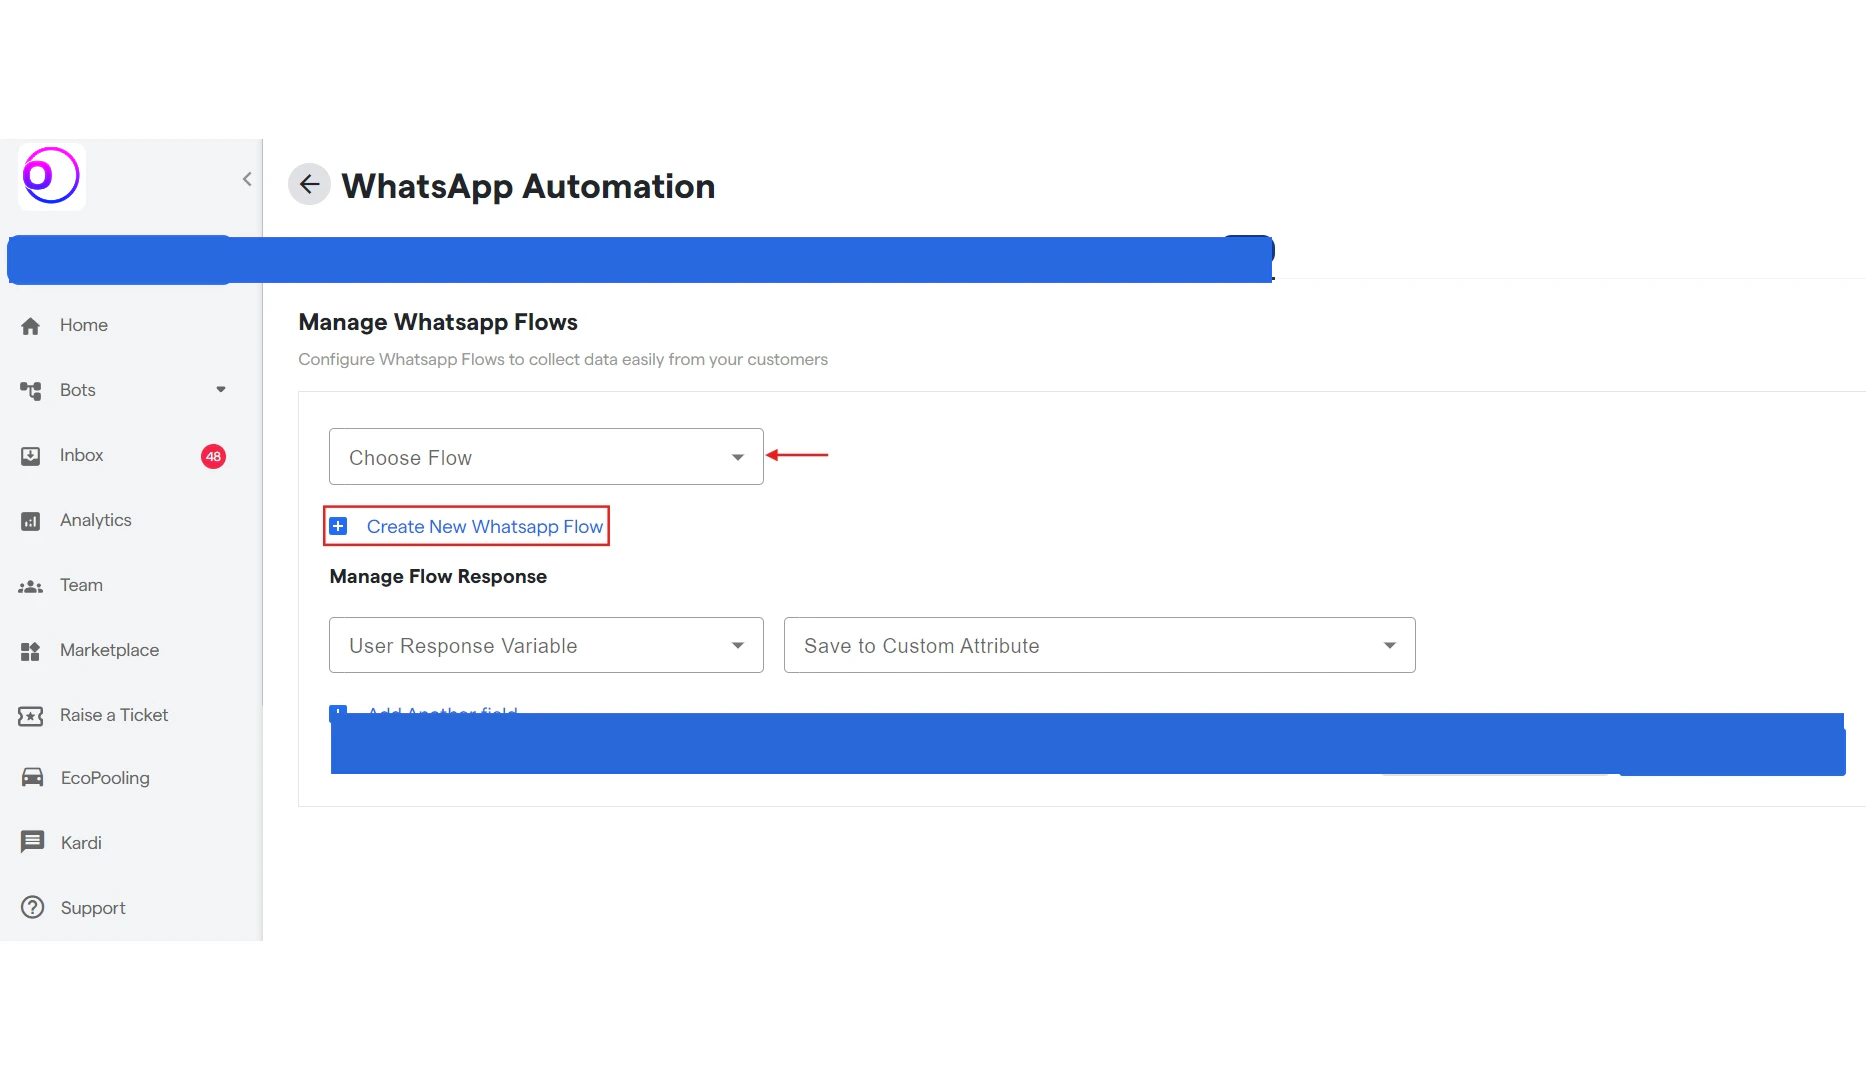Viewport: 1866px width, 1080px height.
Task: Click the Home house icon
Action: tap(31, 326)
